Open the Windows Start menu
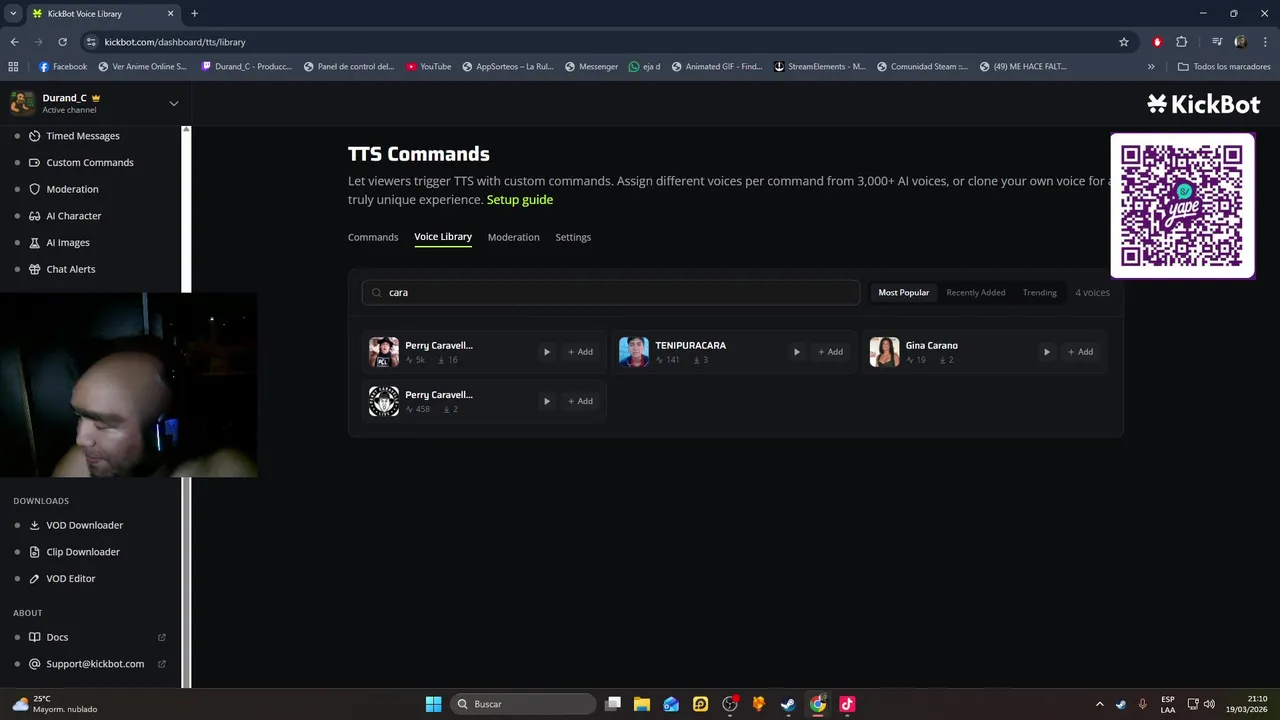Image resolution: width=1280 pixels, height=720 pixels. click(x=433, y=704)
